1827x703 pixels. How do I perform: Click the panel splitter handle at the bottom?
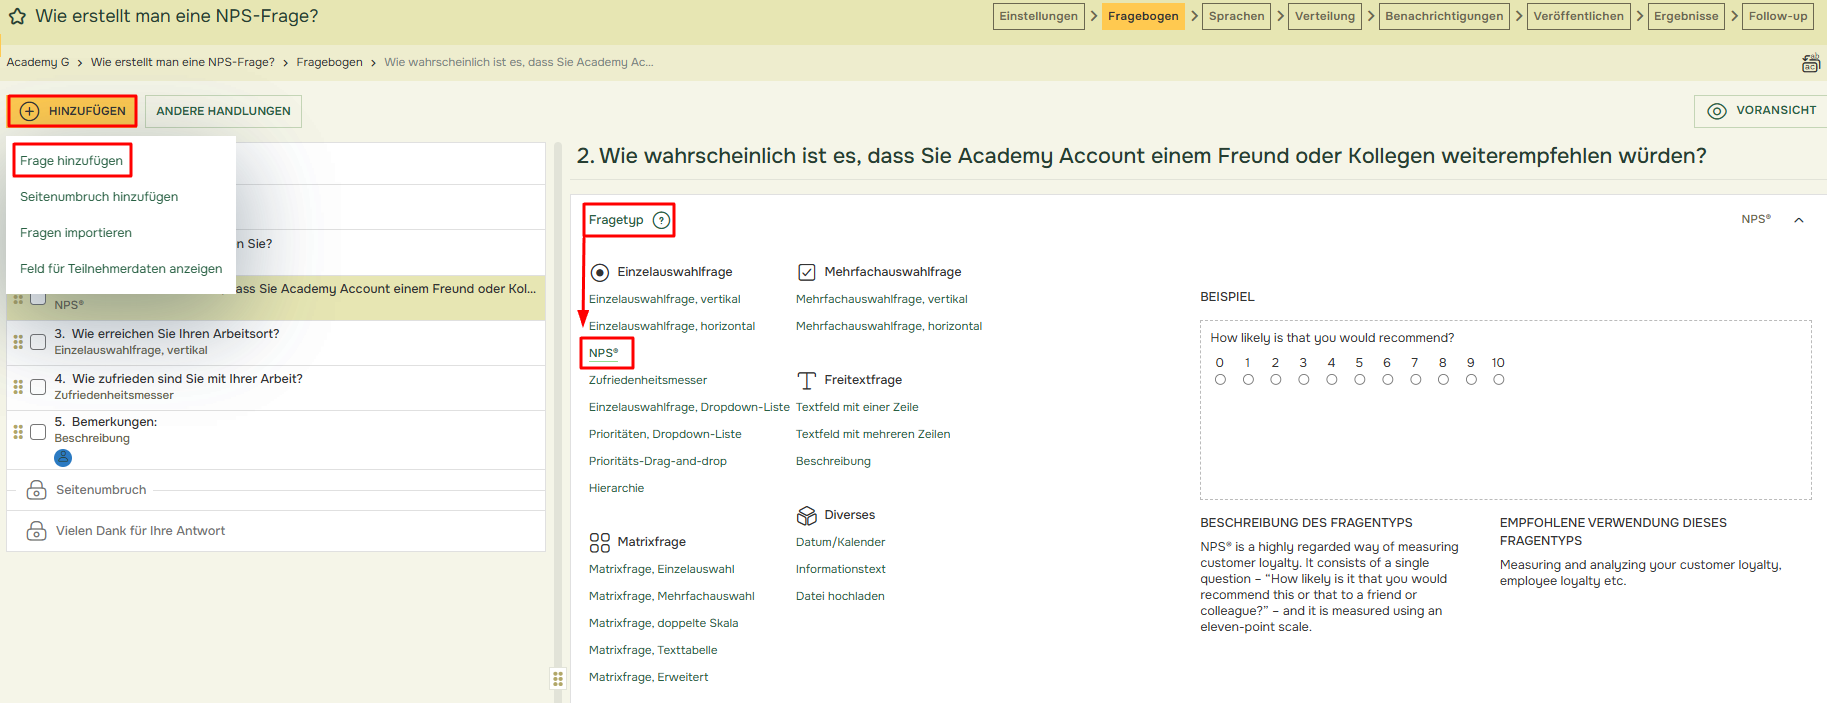coord(558,679)
